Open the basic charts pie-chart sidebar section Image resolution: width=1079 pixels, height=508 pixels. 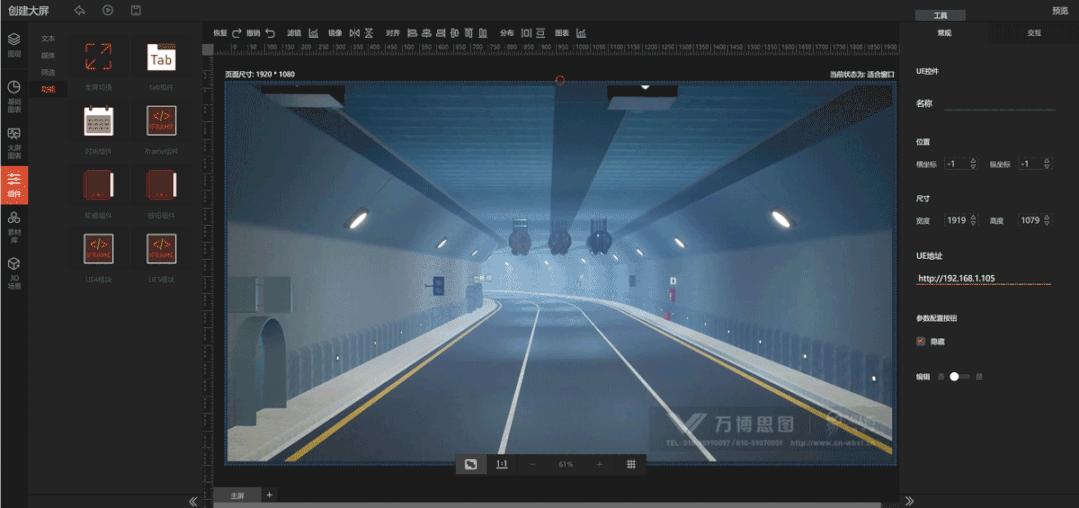click(x=14, y=95)
